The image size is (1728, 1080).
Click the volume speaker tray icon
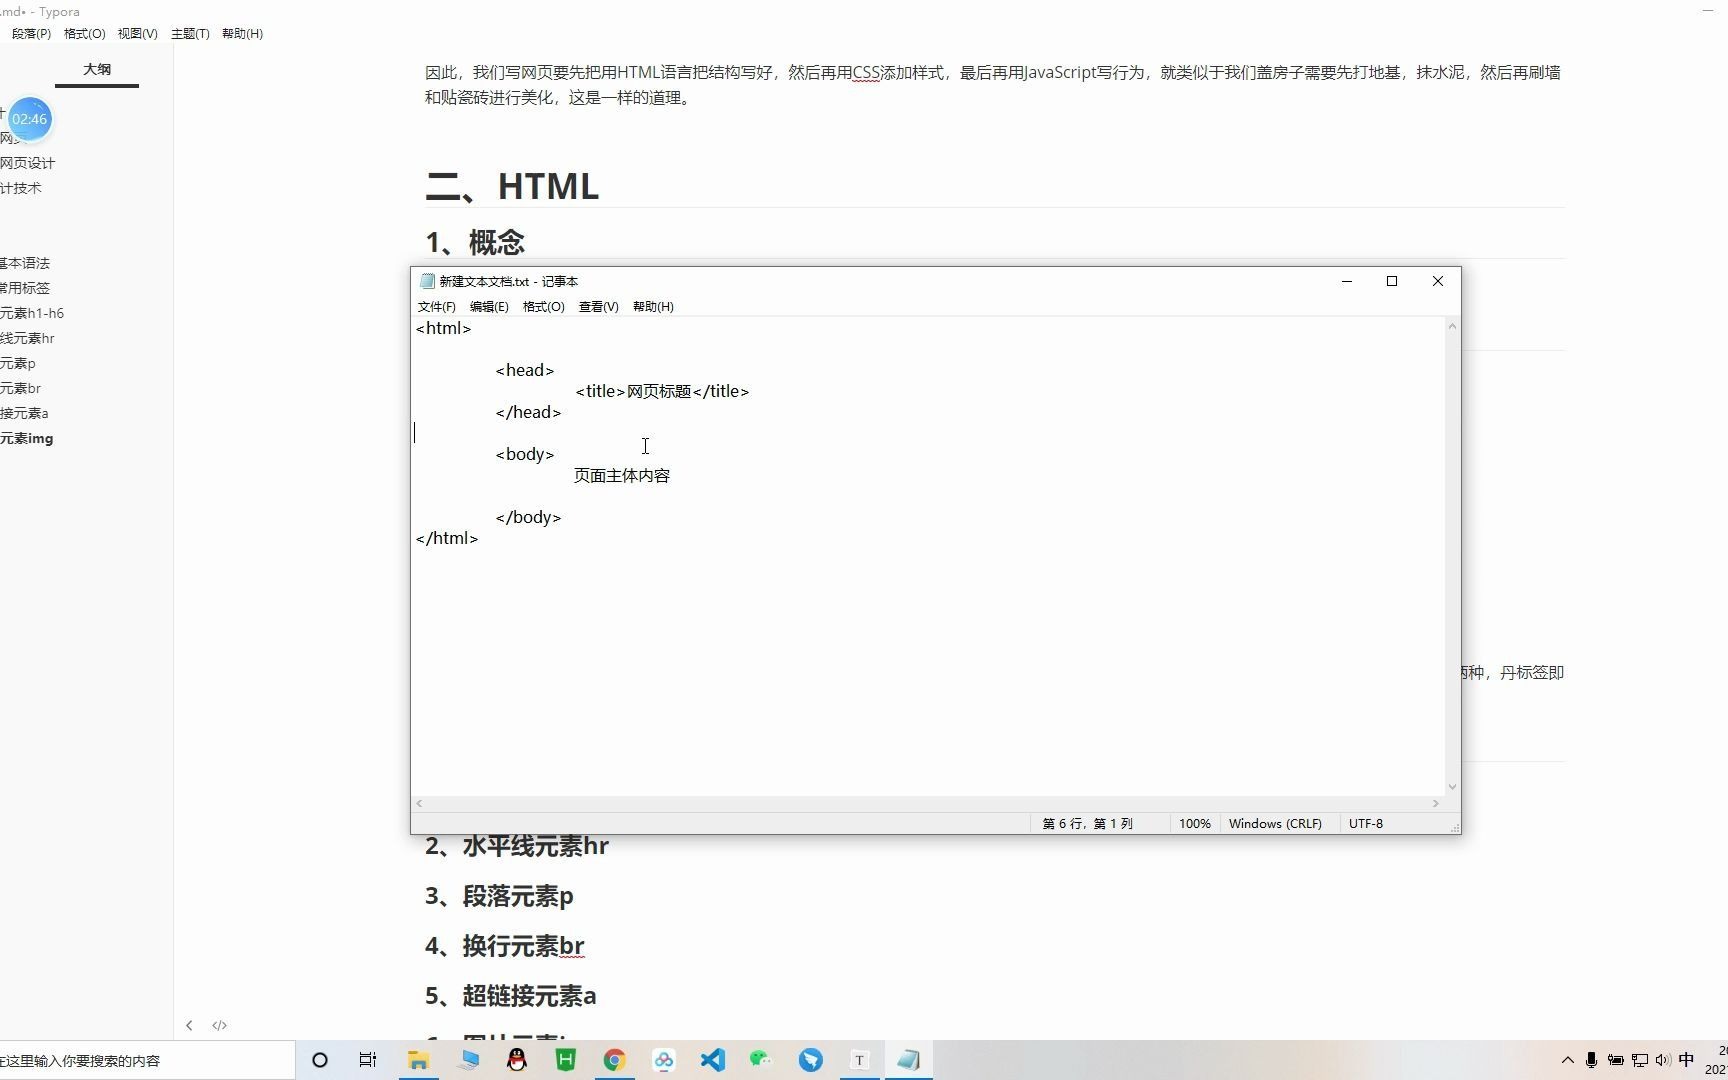click(1662, 1060)
